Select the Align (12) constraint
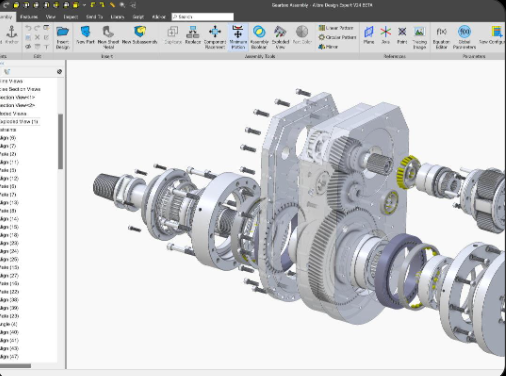This screenshot has height=376, width=506. coord(9,178)
